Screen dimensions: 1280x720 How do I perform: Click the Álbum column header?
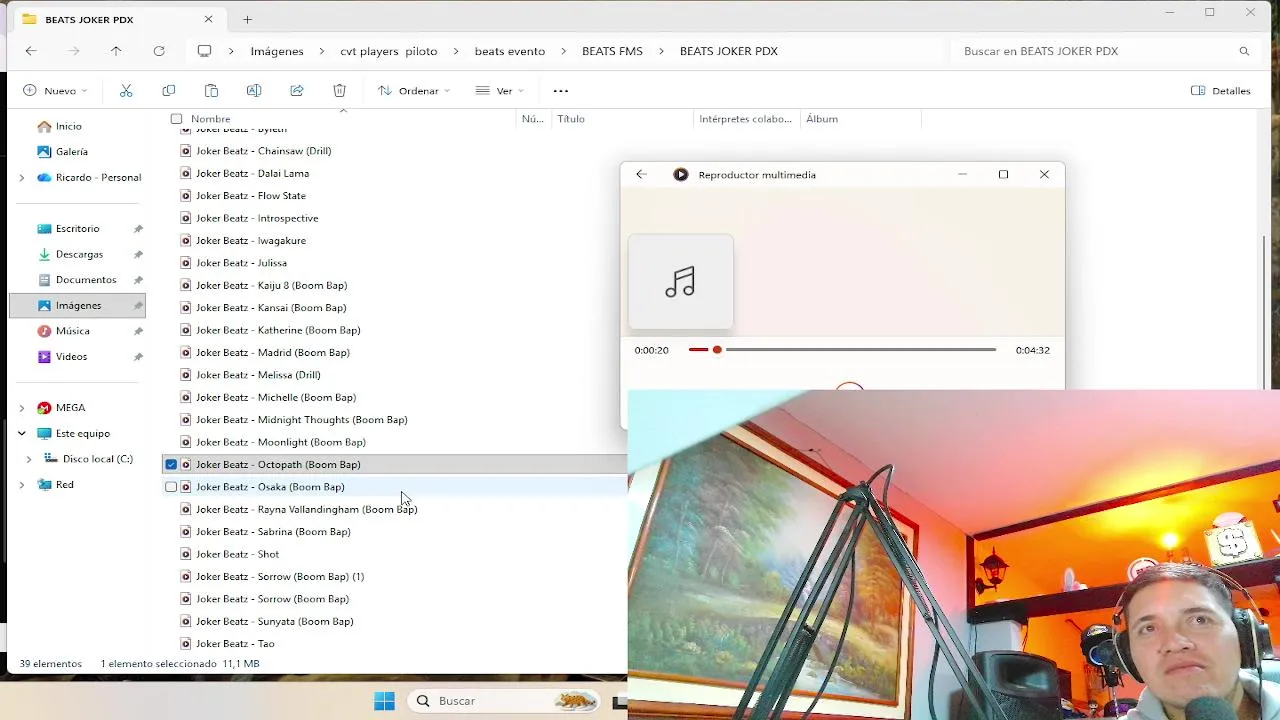coord(822,119)
